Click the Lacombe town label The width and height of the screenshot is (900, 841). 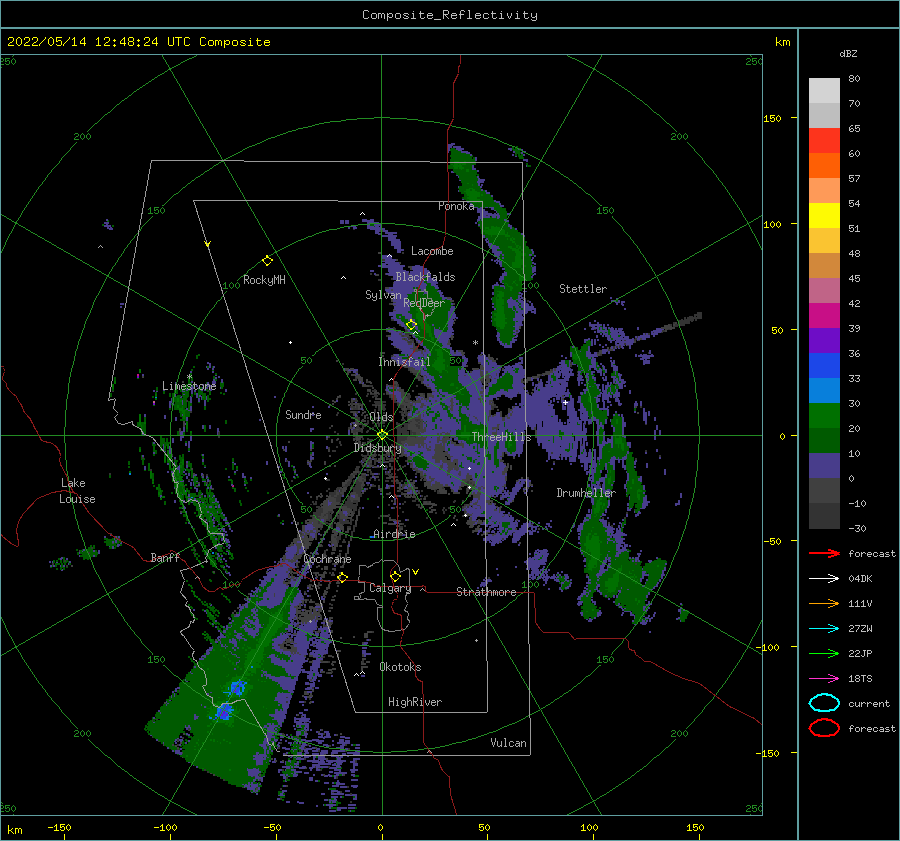pyautogui.click(x=432, y=251)
